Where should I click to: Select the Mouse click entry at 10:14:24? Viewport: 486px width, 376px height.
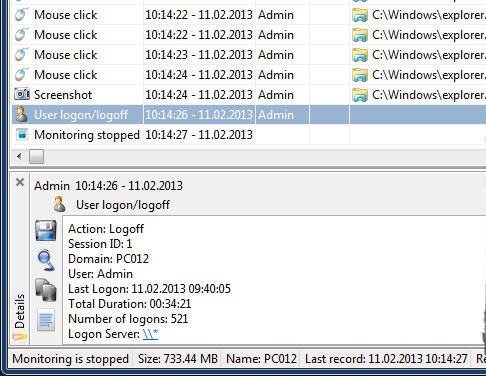[248, 75]
